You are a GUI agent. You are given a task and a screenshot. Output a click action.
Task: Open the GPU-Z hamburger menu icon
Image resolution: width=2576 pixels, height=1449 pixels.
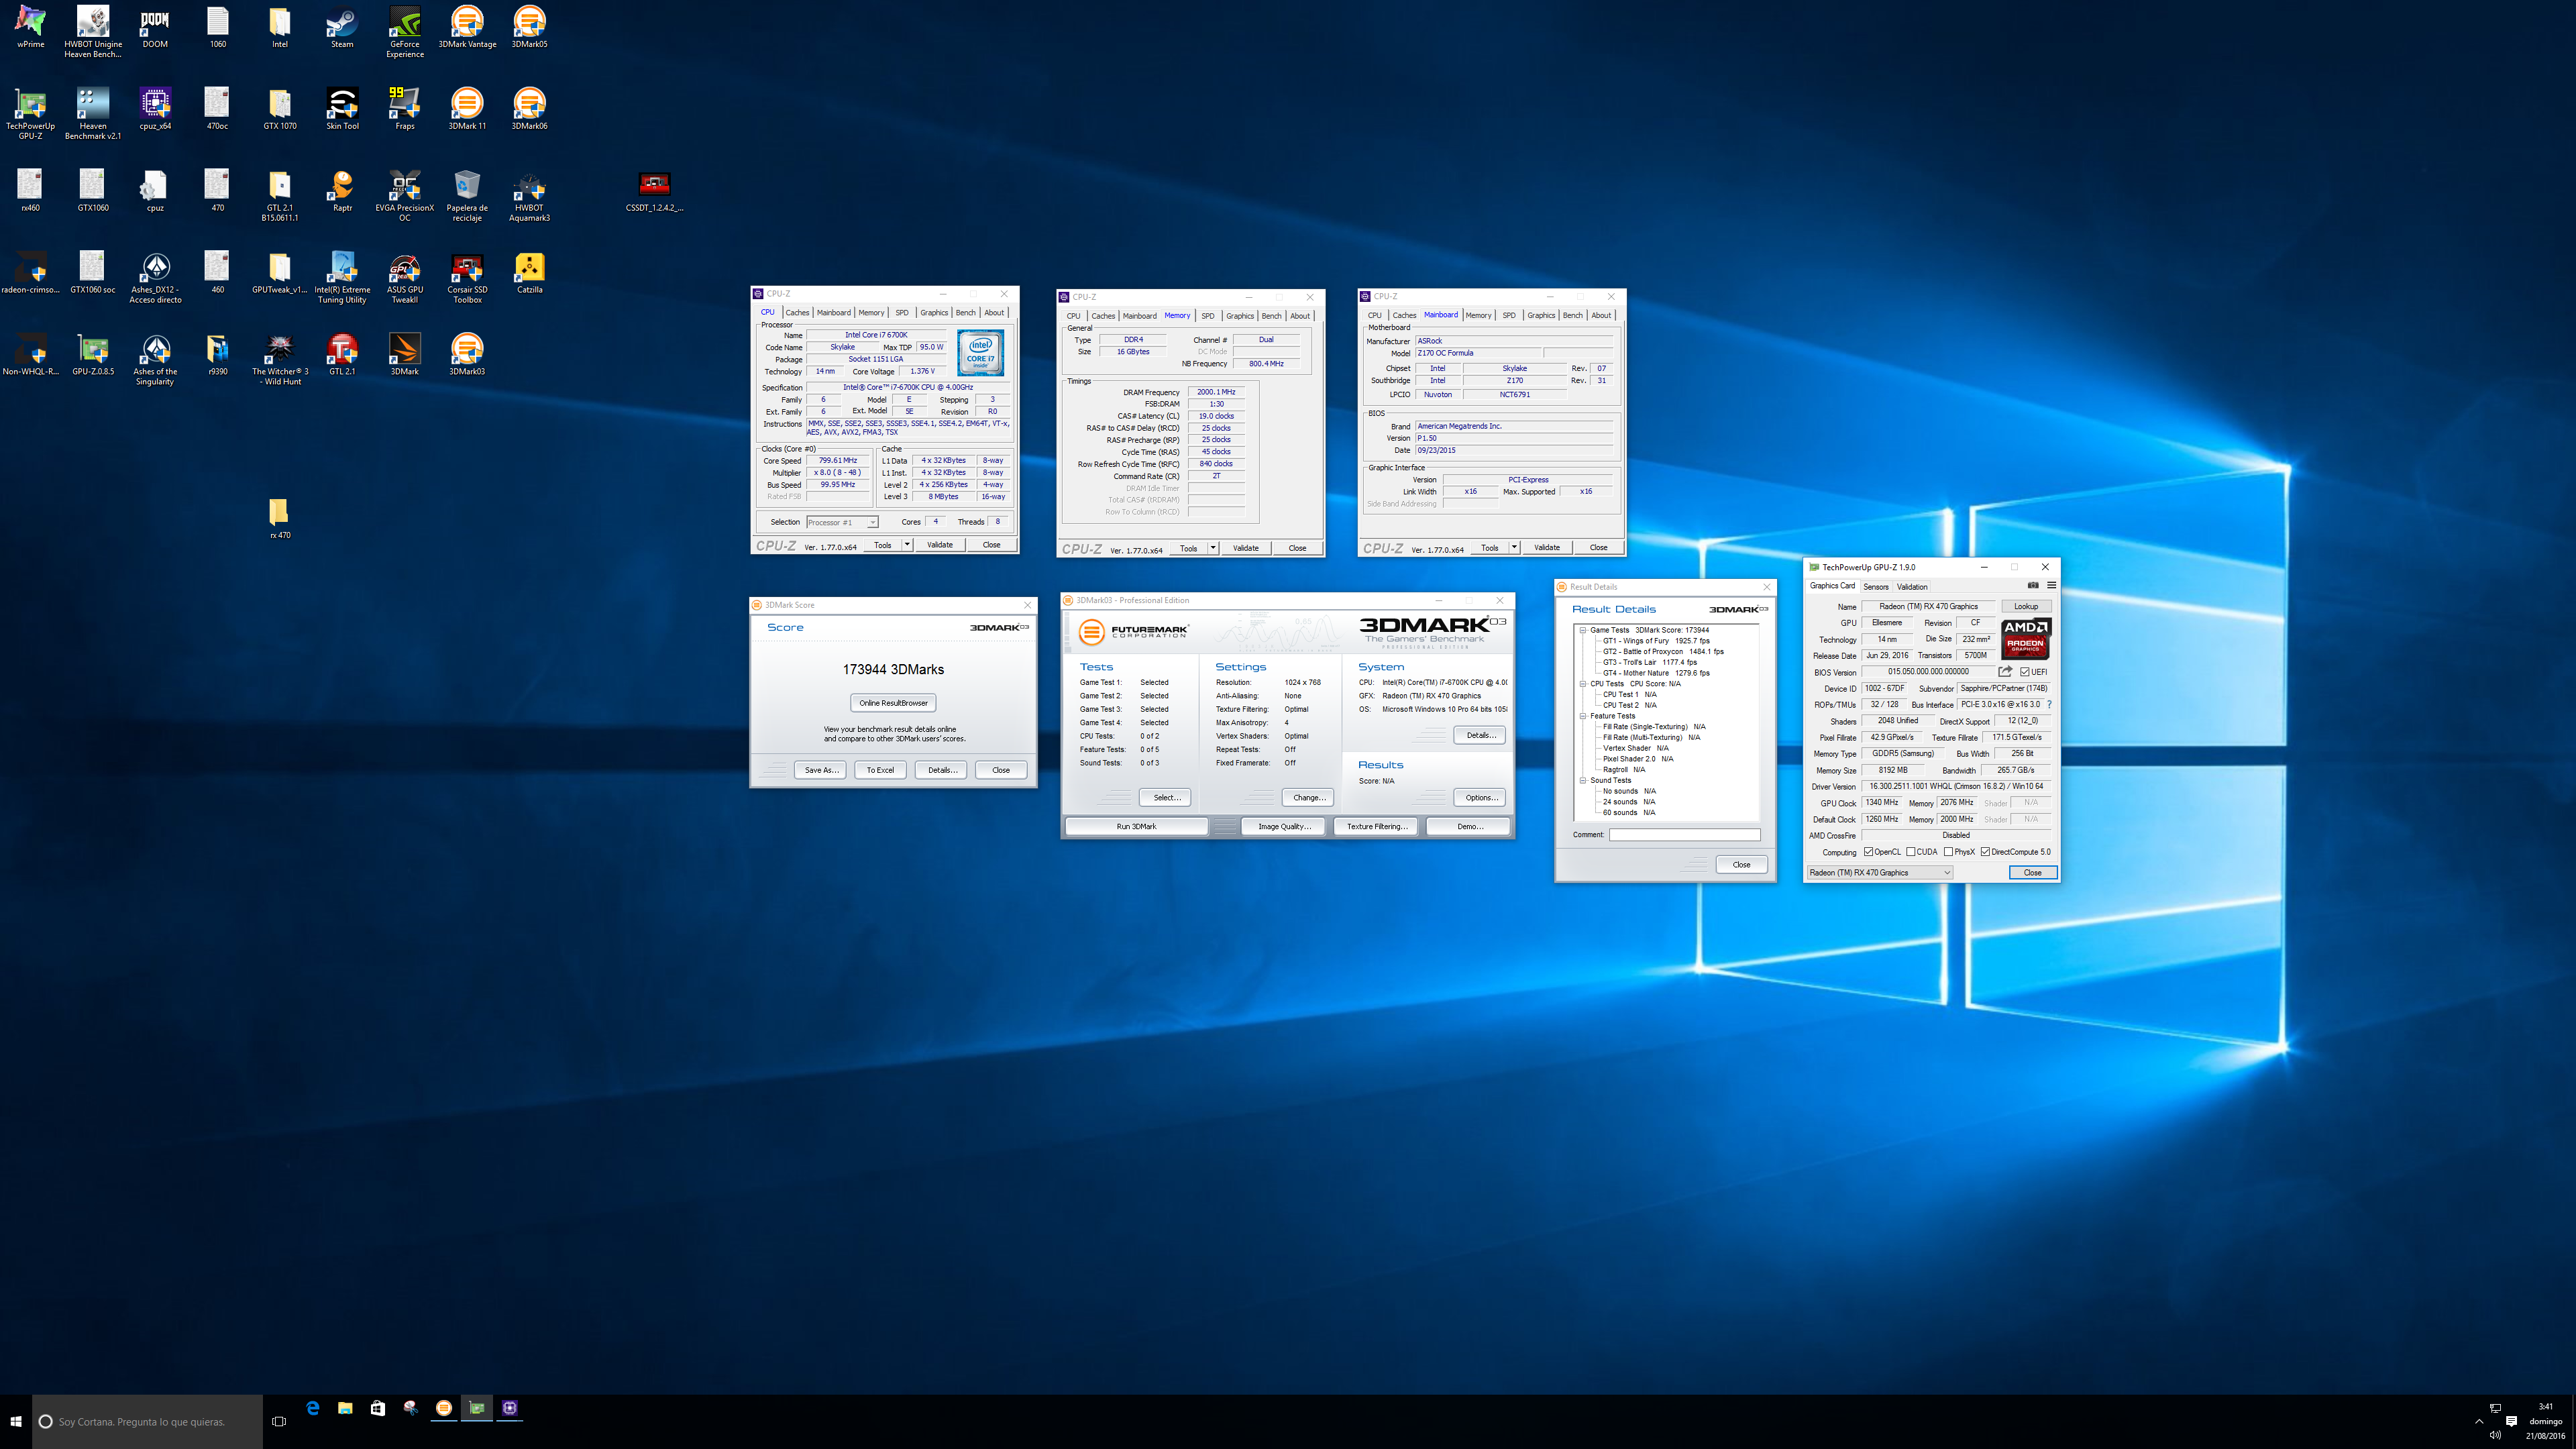click(2051, 586)
